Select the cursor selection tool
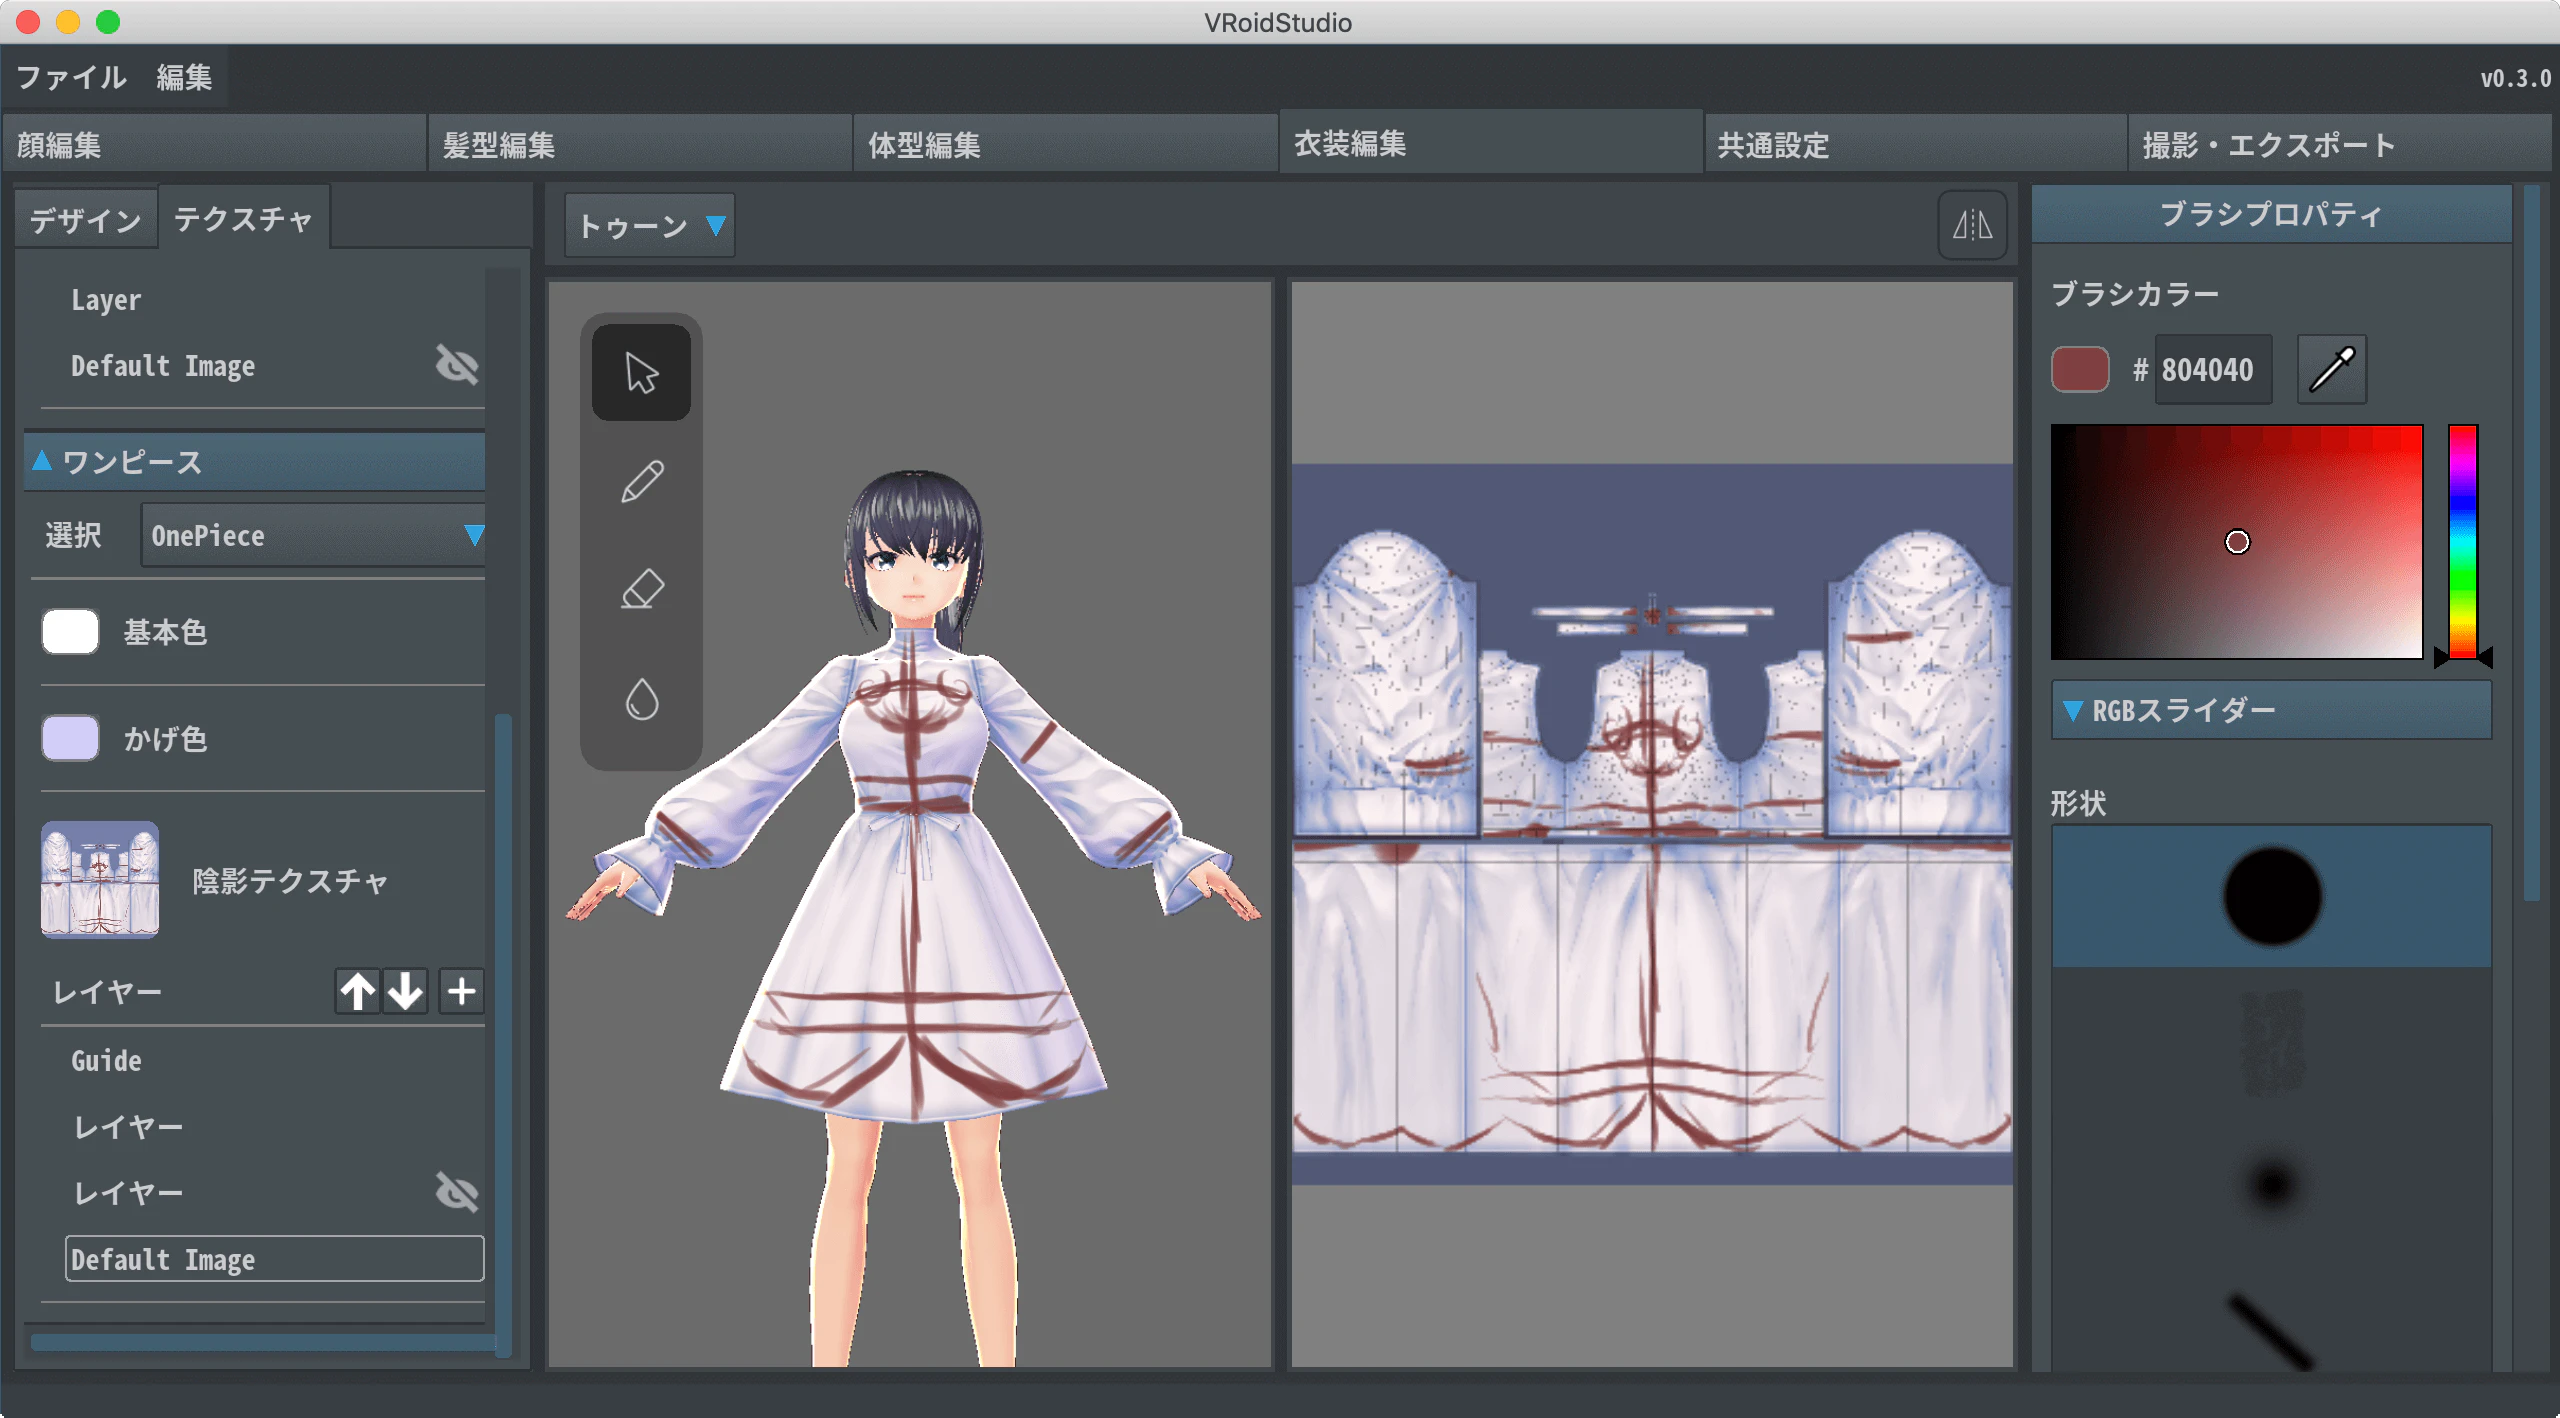This screenshot has height=1418, width=2560. (x=641, y=372)
